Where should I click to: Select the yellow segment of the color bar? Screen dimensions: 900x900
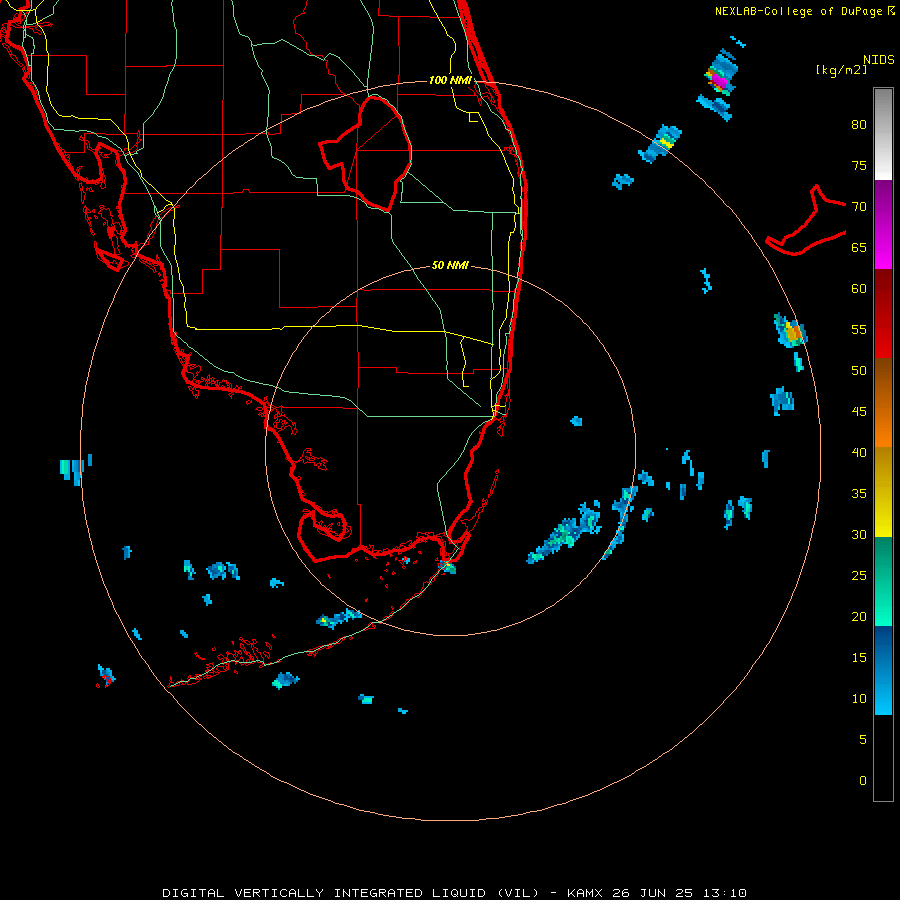[883, 492]
